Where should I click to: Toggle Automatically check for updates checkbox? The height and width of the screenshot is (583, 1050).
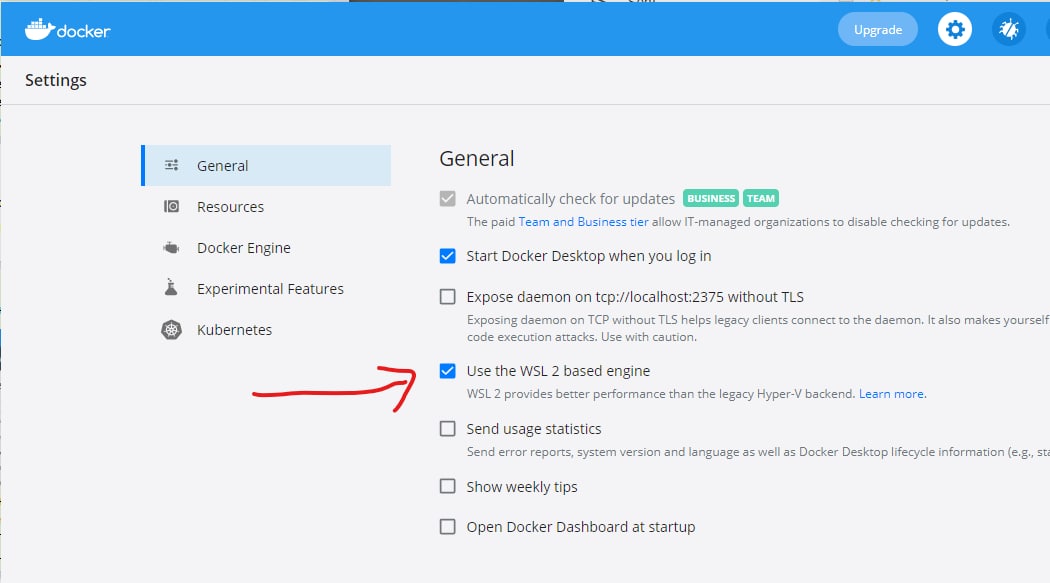point(447,199)
